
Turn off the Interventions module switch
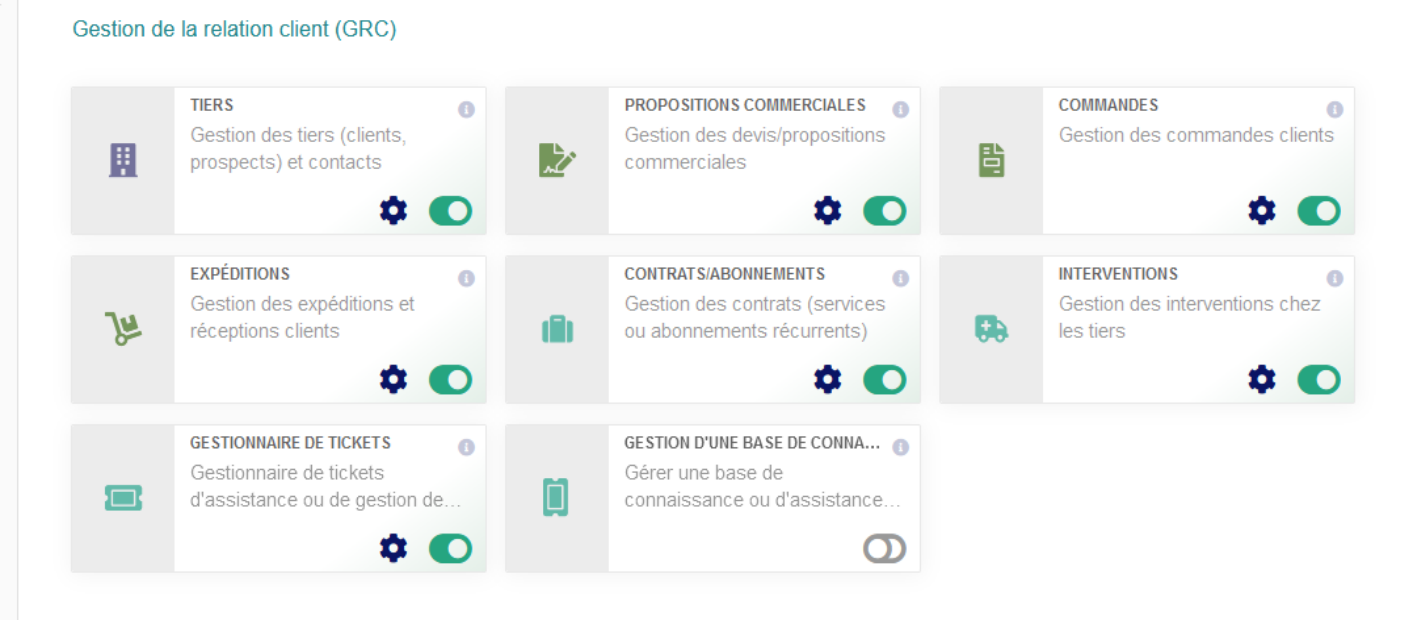click(1319, 380)
